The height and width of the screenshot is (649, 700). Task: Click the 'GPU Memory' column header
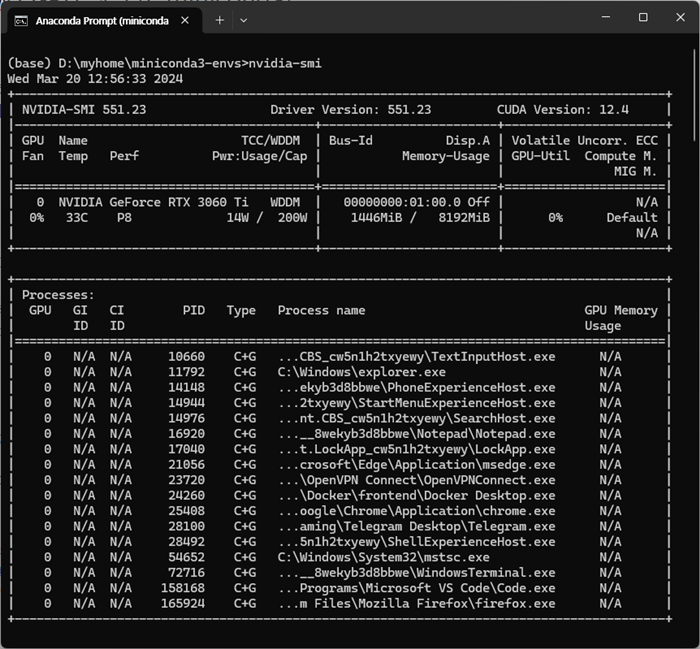[621, 311]
